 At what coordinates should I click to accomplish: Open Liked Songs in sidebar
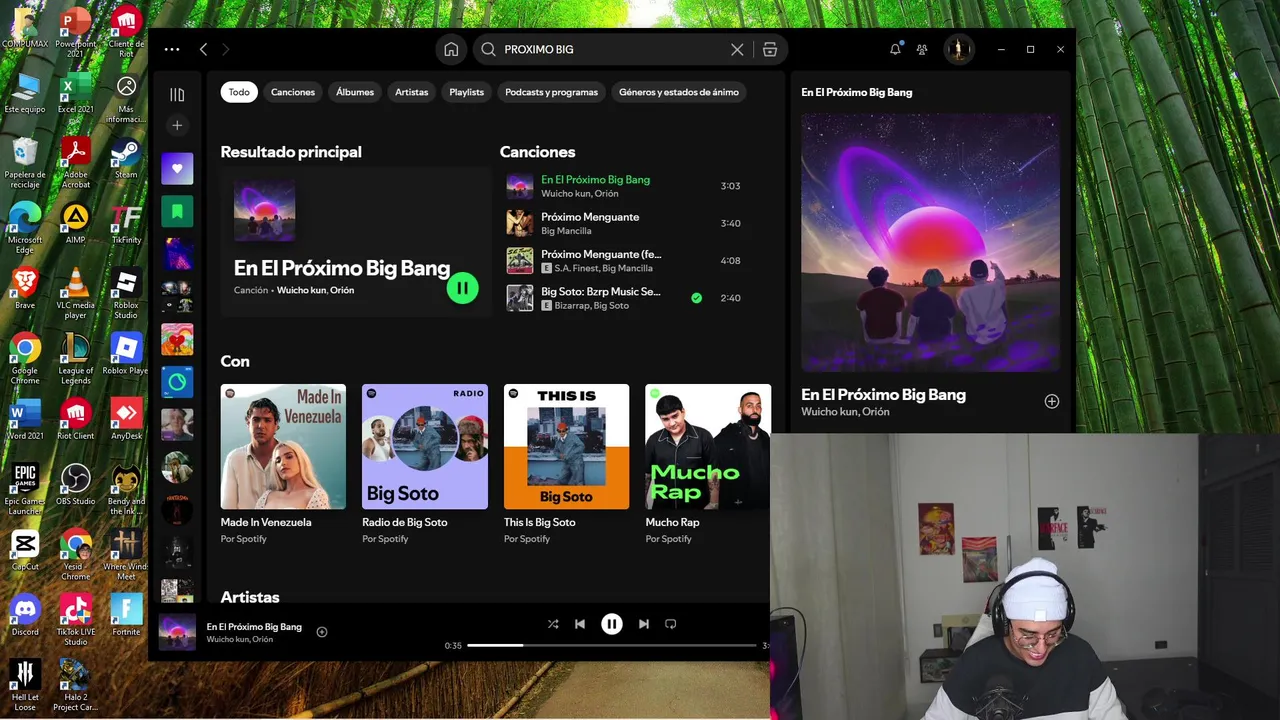click(x=177, y=169)
